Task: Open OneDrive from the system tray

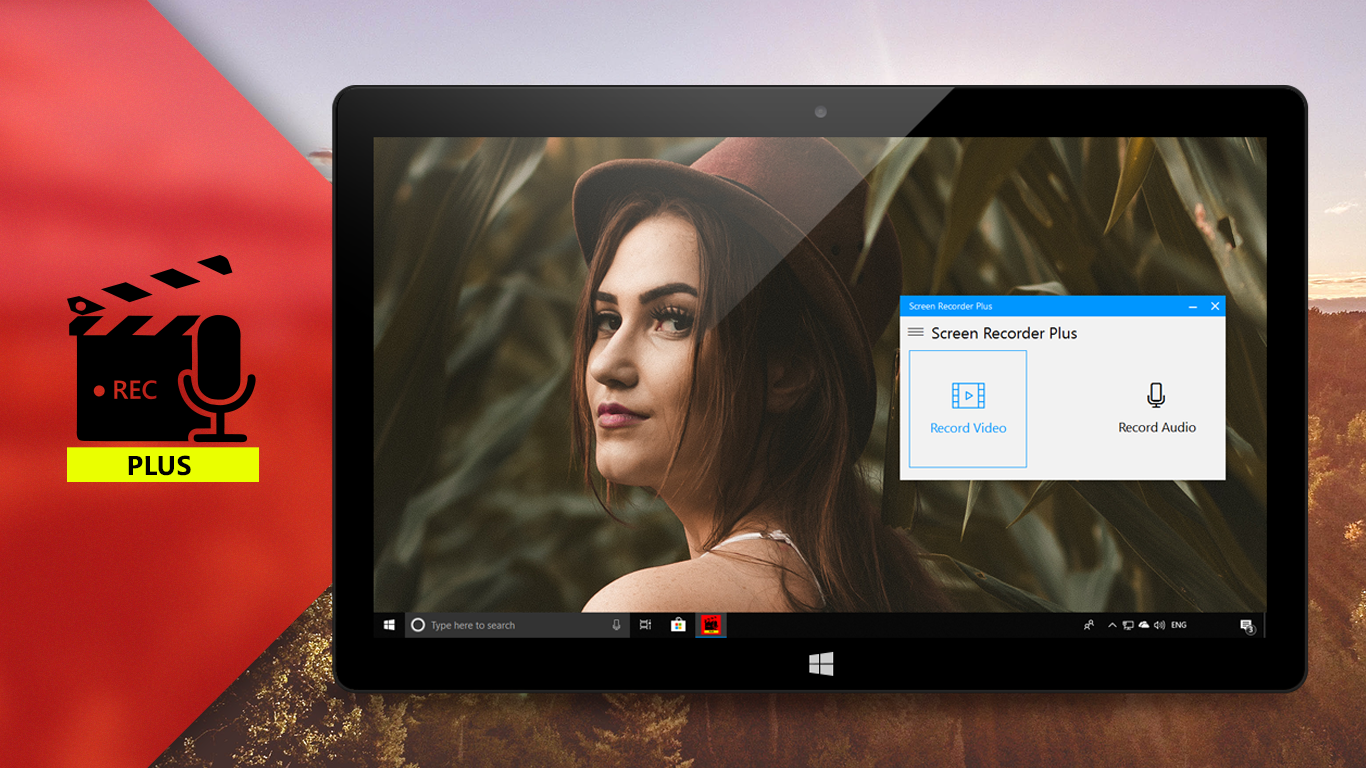Action: point(1143,625)
